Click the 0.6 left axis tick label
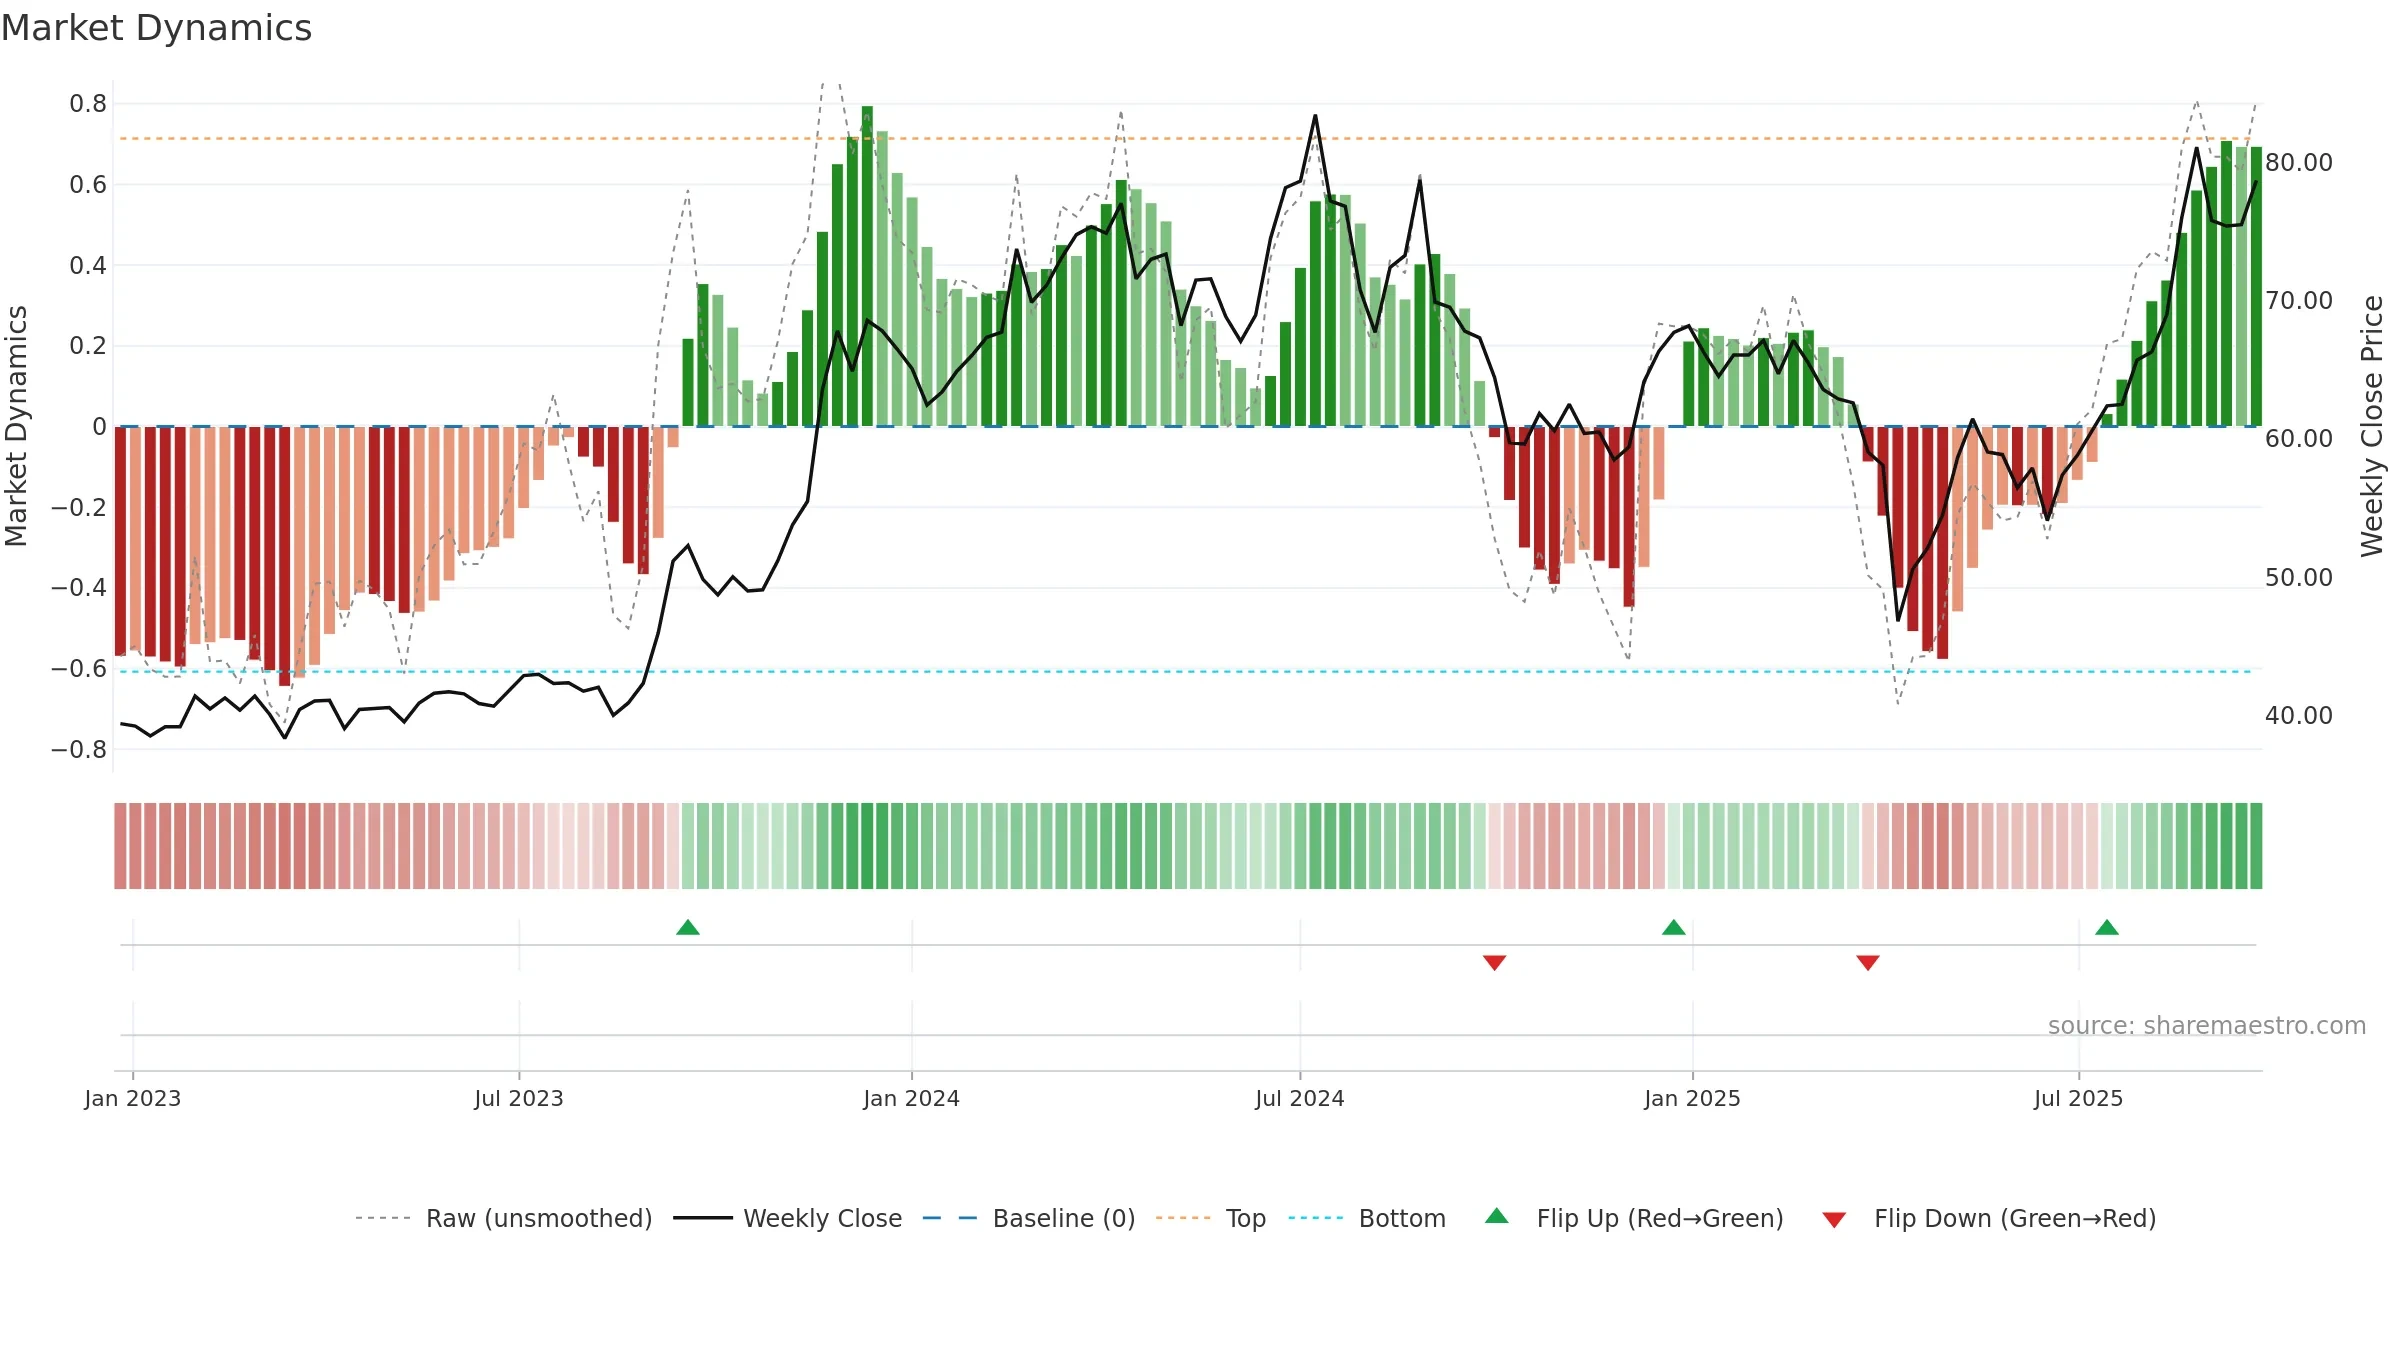The height and width of the screenshot is (1350, 2400). [88, 184]
